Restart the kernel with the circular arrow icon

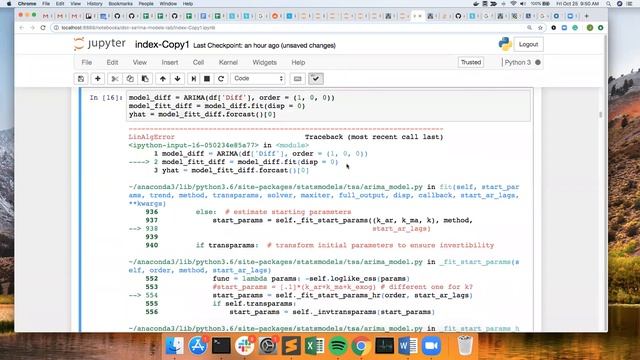221,79
